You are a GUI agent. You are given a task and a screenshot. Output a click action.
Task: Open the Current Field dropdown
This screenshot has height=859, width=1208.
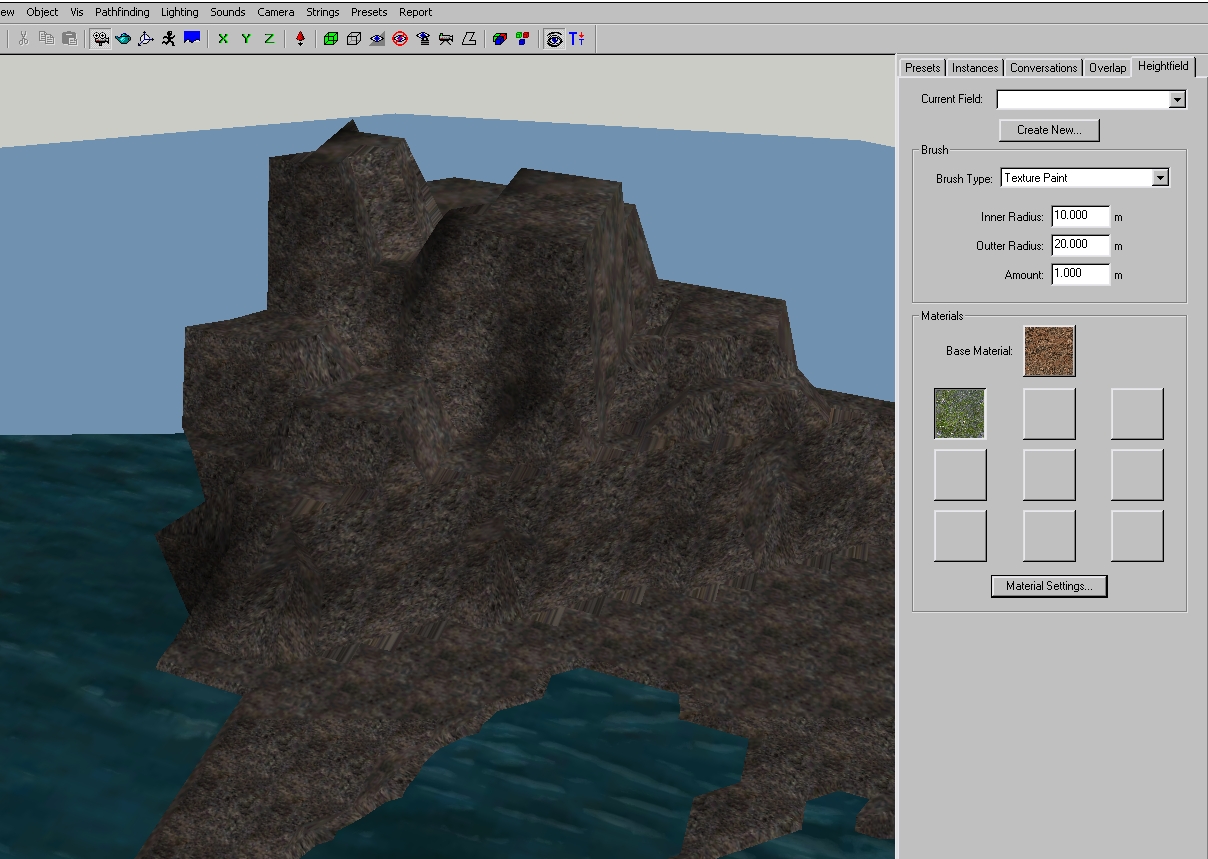1177,99
